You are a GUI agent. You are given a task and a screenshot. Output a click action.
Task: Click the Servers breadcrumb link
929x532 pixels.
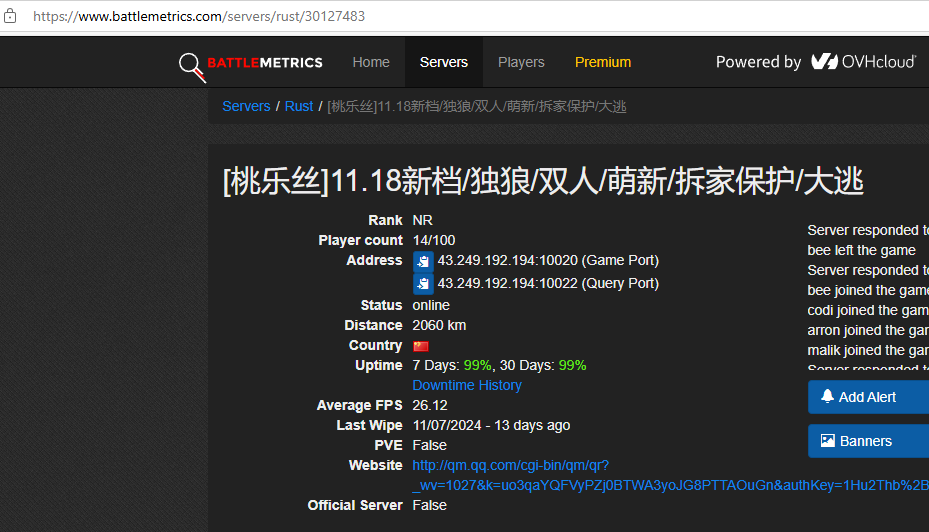pos(246,106)
